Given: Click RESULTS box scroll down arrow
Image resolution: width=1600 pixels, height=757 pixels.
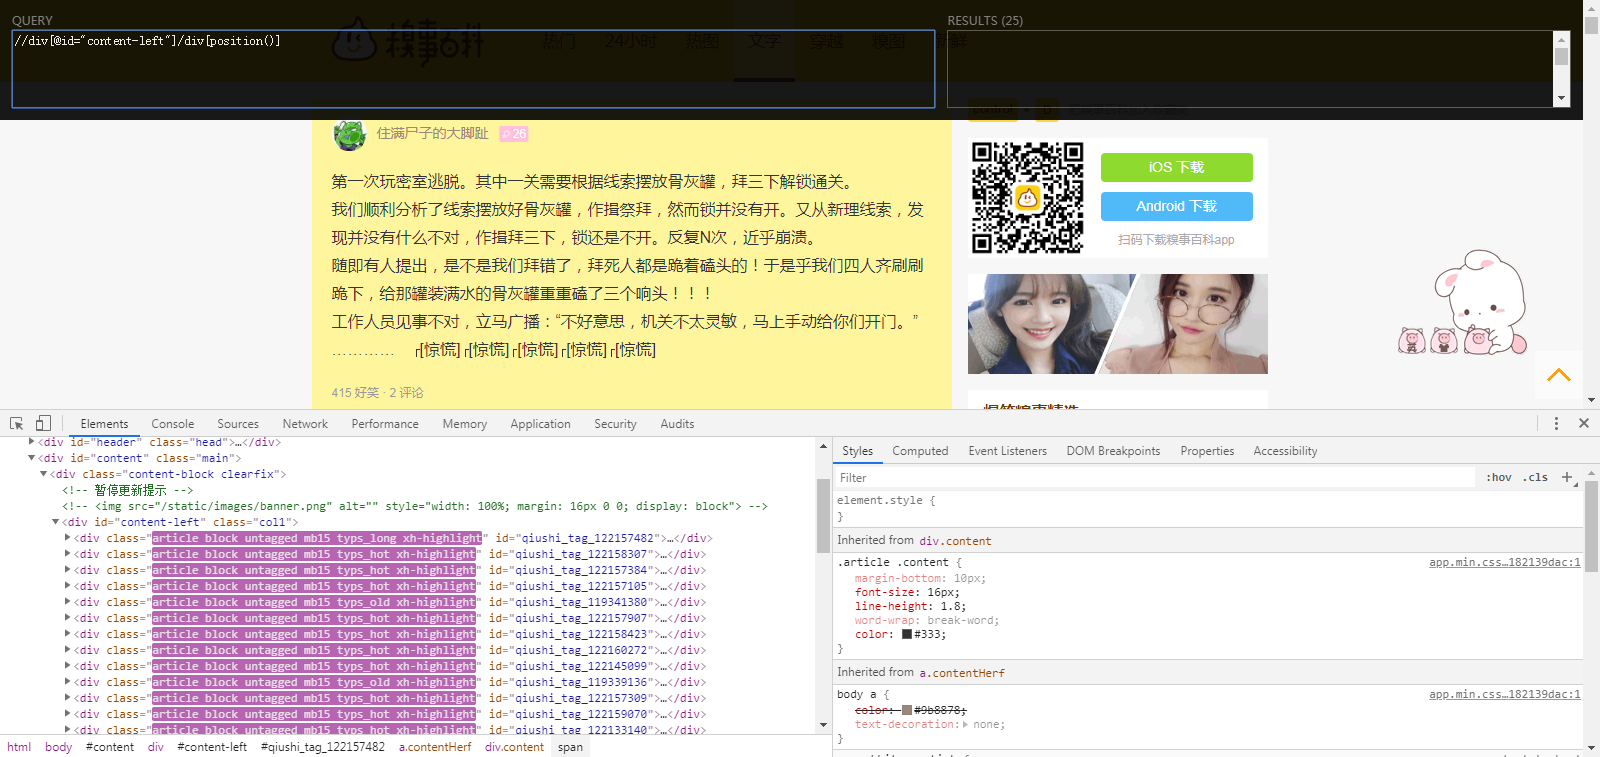Looking at the screenshot, I should pos(1561,98).
